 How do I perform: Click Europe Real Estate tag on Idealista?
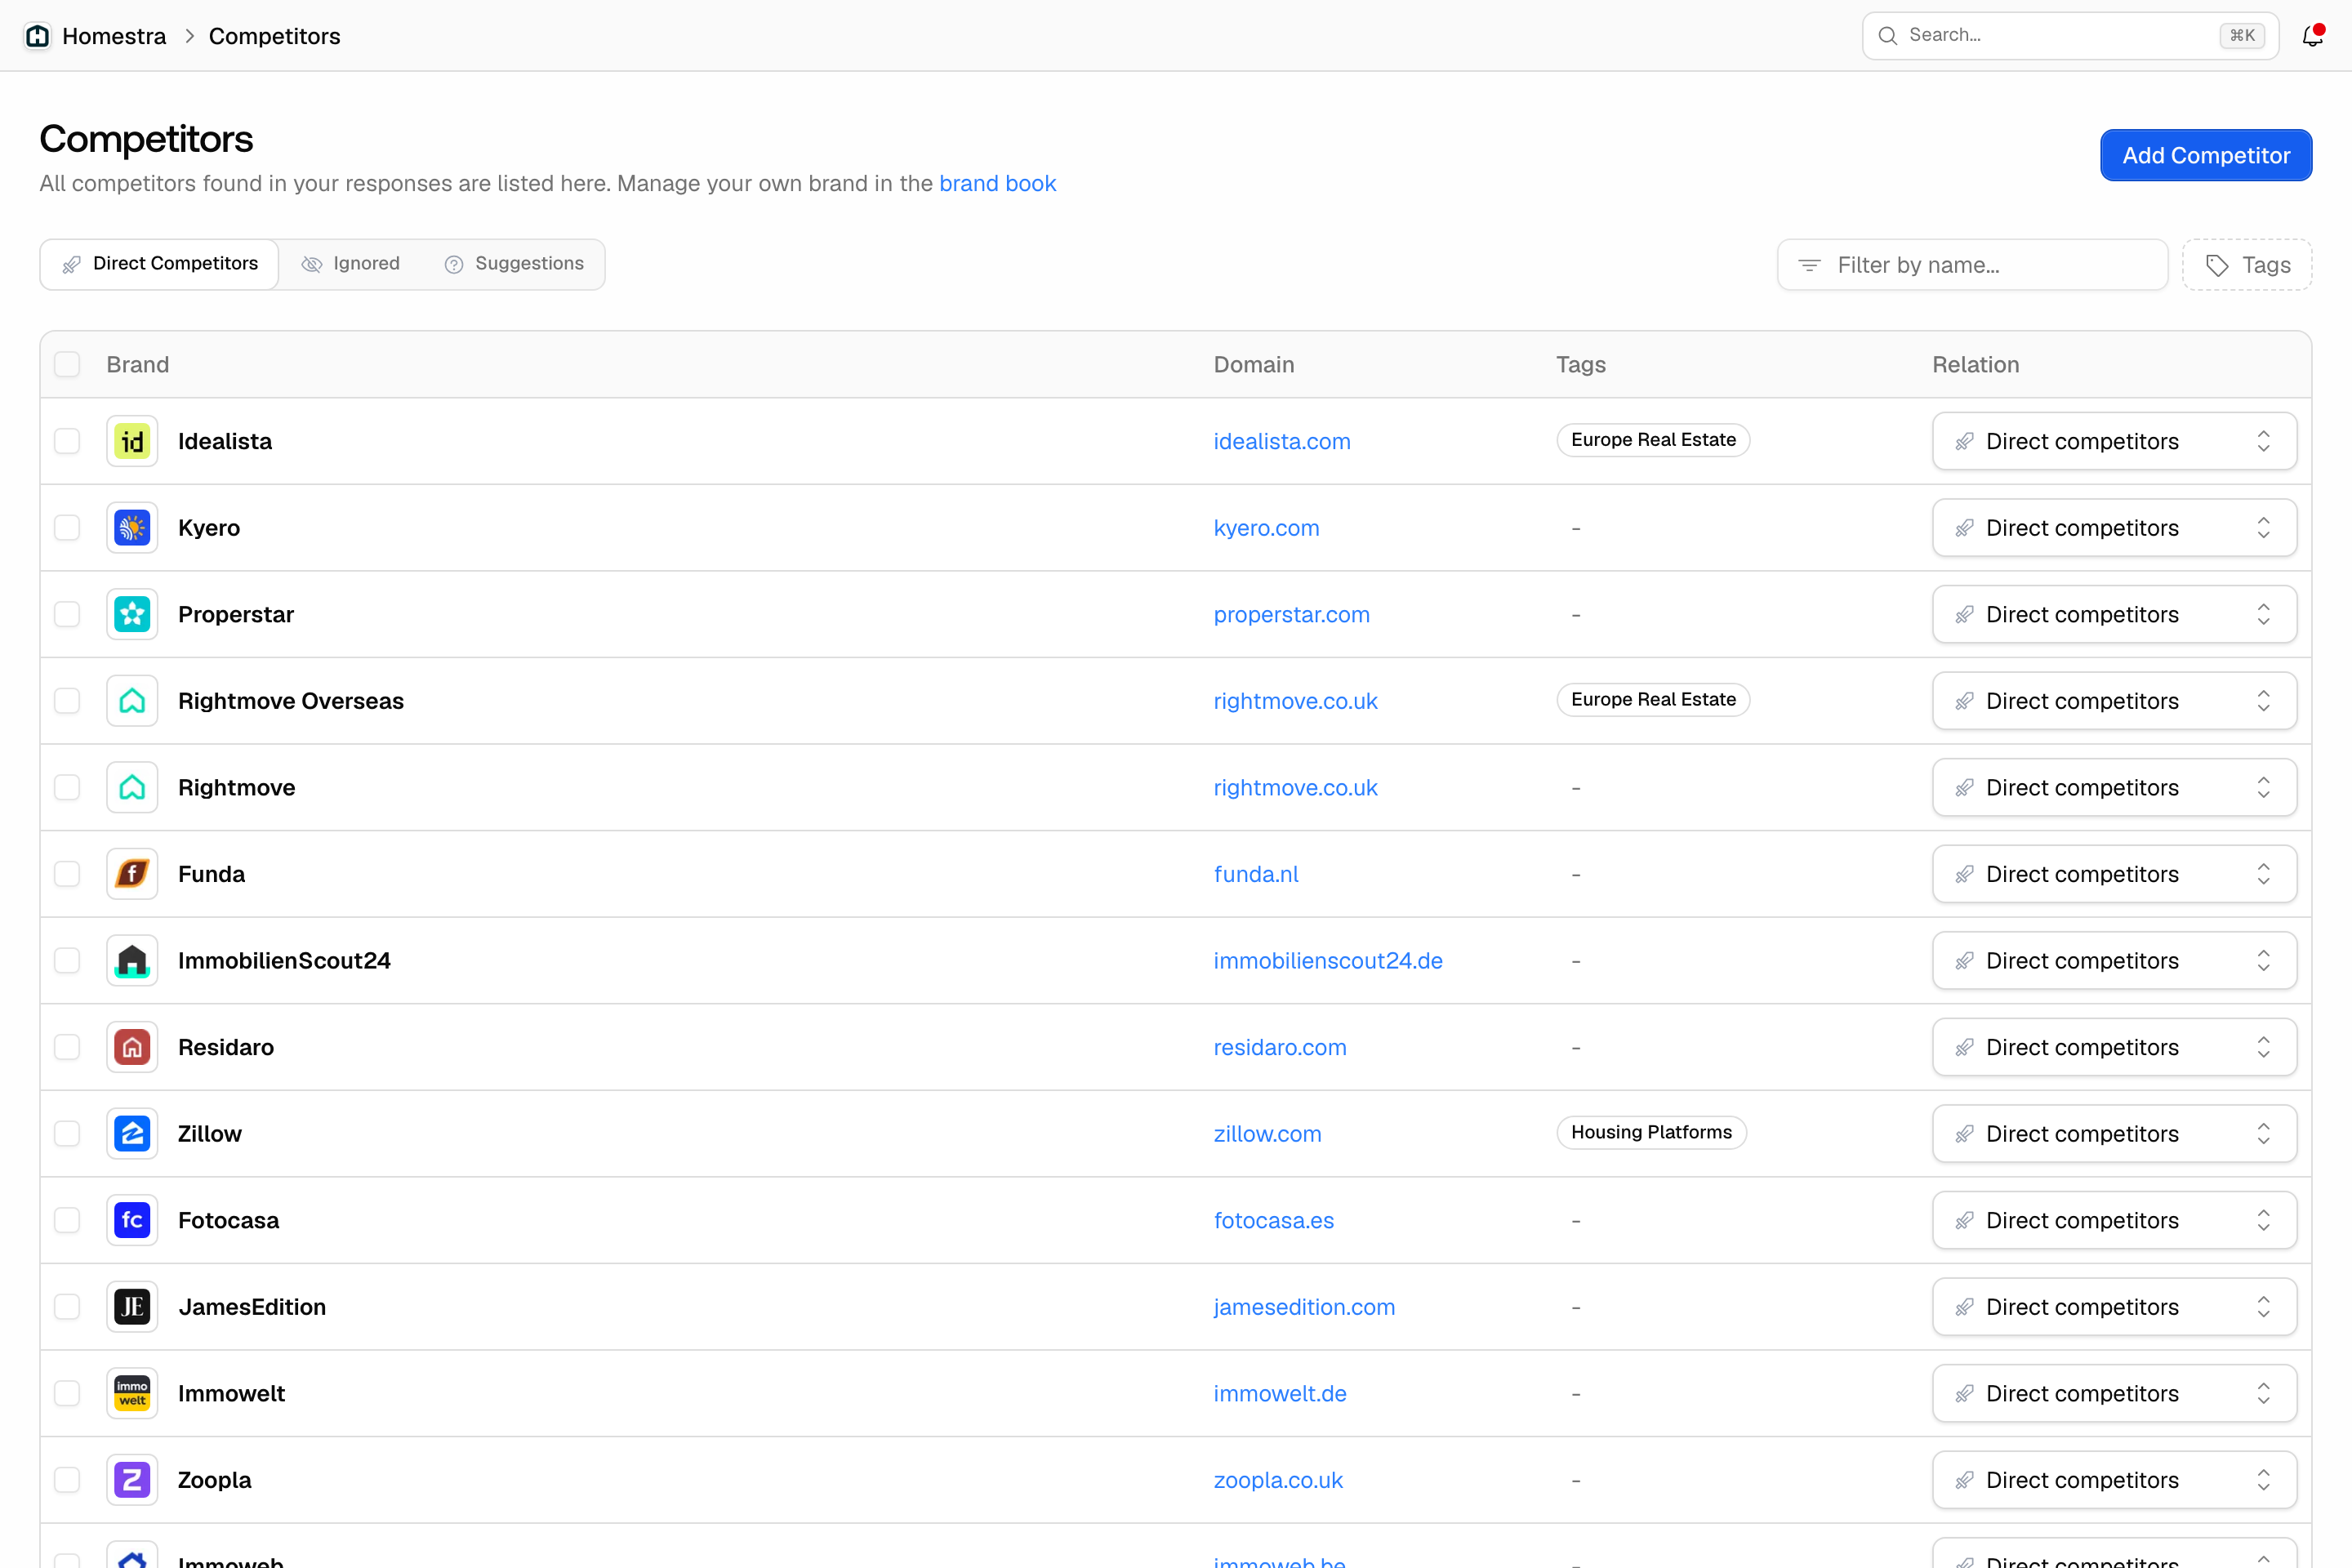pos(1653,440)
